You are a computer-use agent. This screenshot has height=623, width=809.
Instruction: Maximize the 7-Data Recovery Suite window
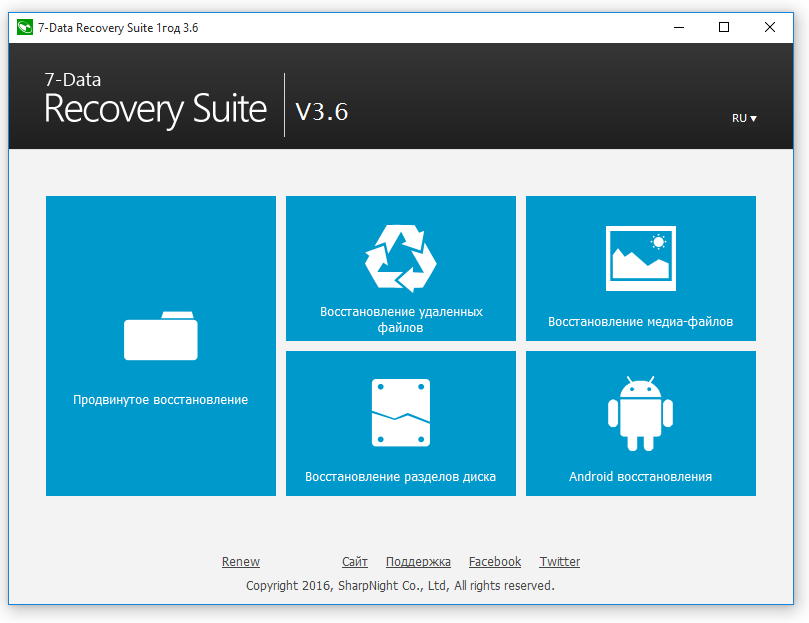[x=724, y=27]
